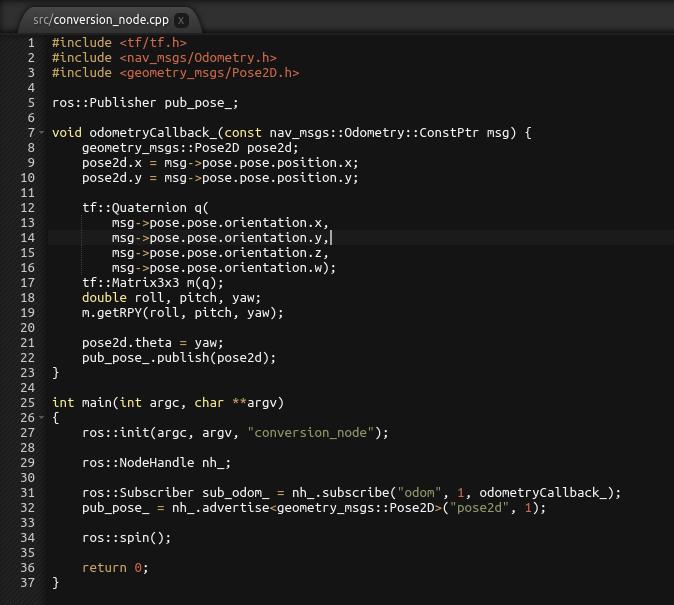This screenshot has height=605, width=674.
Task: Click on 'double roll, pitch, yaw;' line
Action: coord(171,298)
